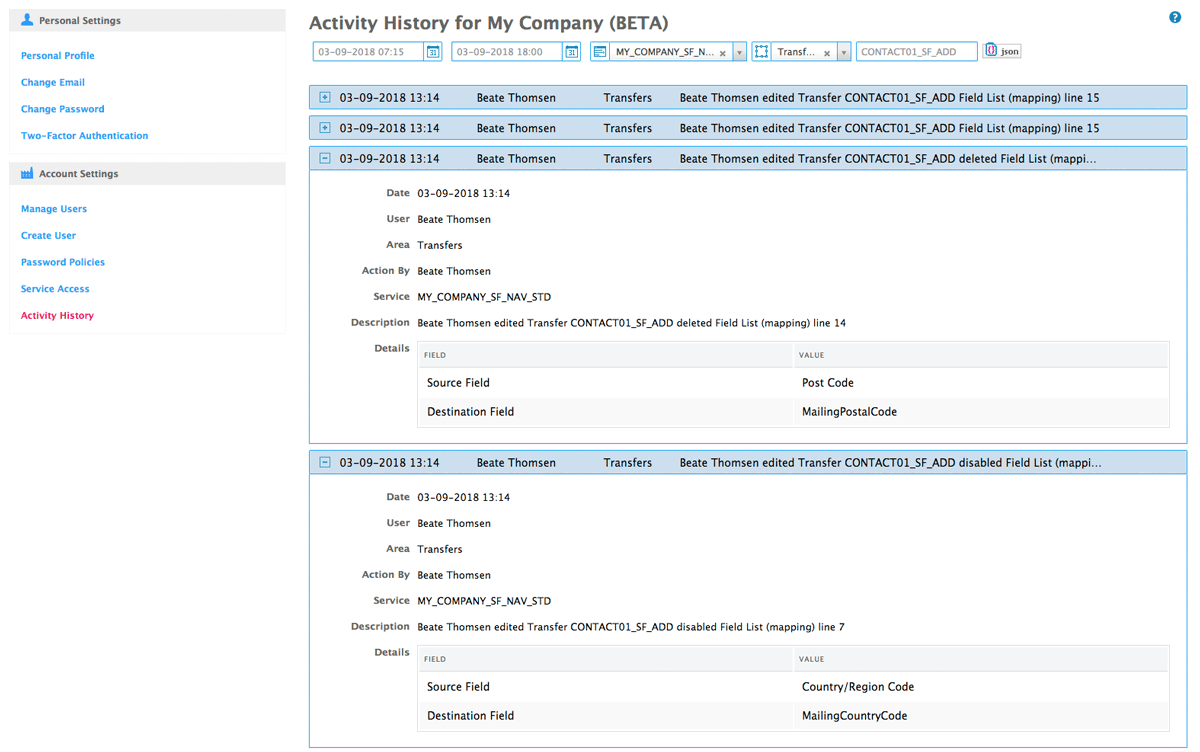Click the Personal Settings section header
1200x752 pixels.
[147, 20]
